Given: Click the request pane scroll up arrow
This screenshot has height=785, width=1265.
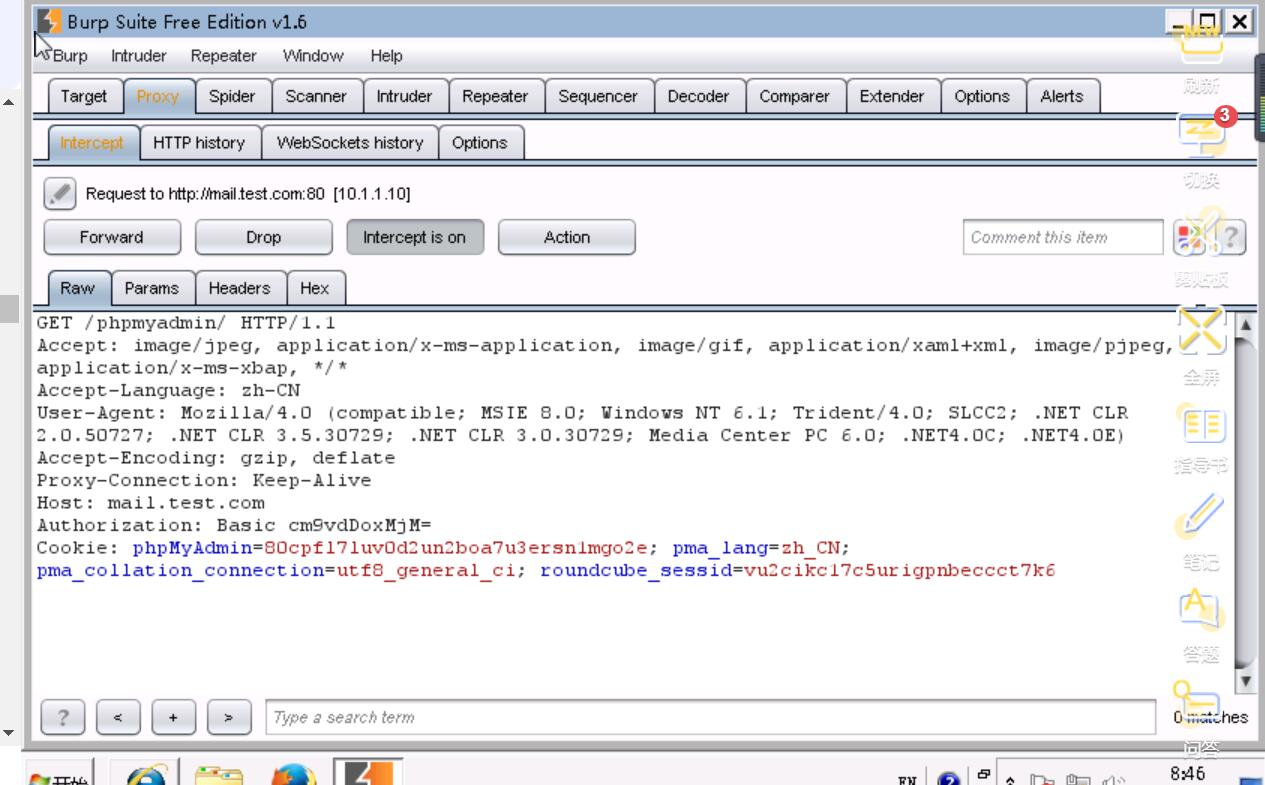Looking at the screenshot, I should [x=1244, y=324].
